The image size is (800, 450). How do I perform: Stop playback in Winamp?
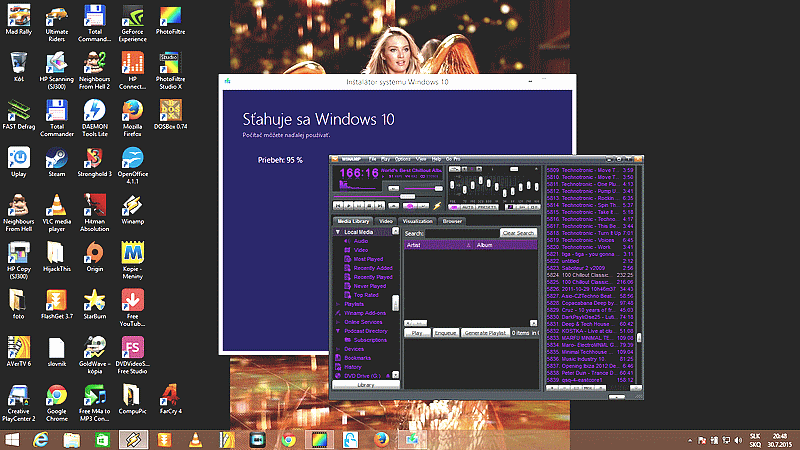[369, 206]
